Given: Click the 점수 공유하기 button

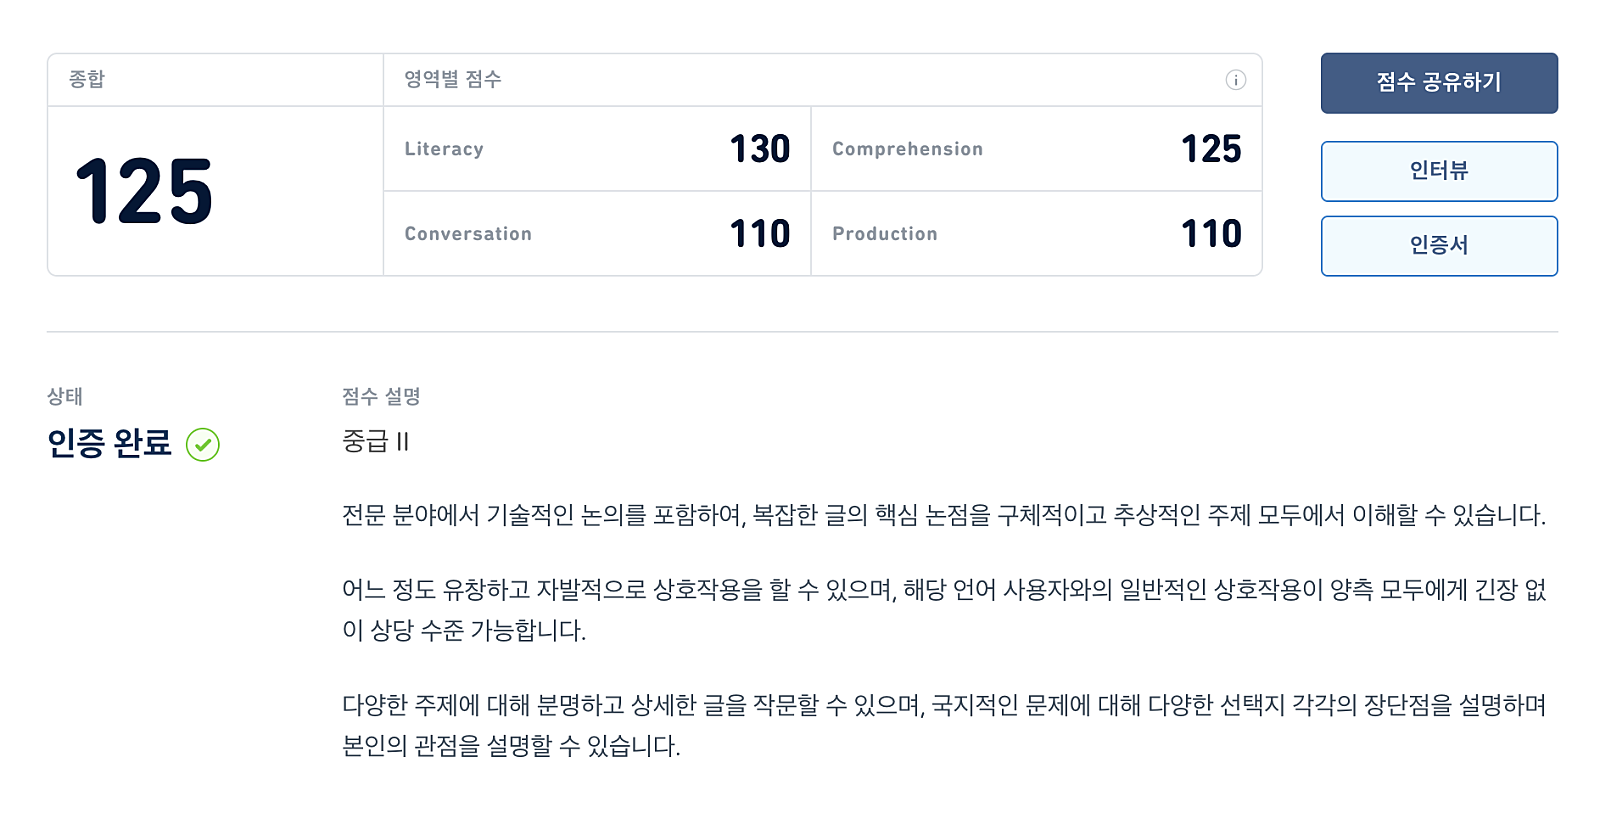Looking at the screenshot, I should point(1439,83).
